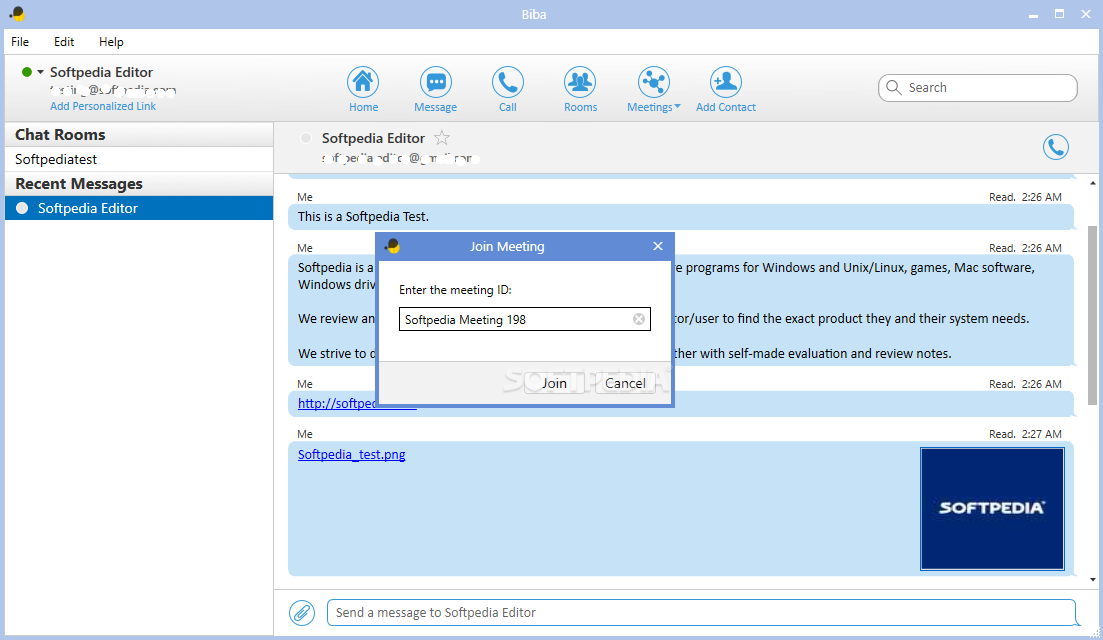This screenshot has width=1103, height=640.
Task: Toggle favorite star for Softpedia Editor
Action: pyautogui.click(x=442, y=138)
